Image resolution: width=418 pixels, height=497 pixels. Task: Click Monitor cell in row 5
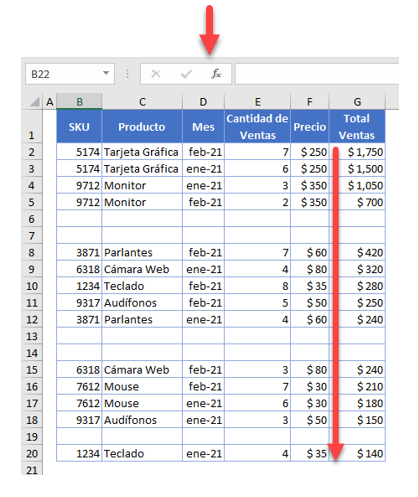[x=142, y=202]
